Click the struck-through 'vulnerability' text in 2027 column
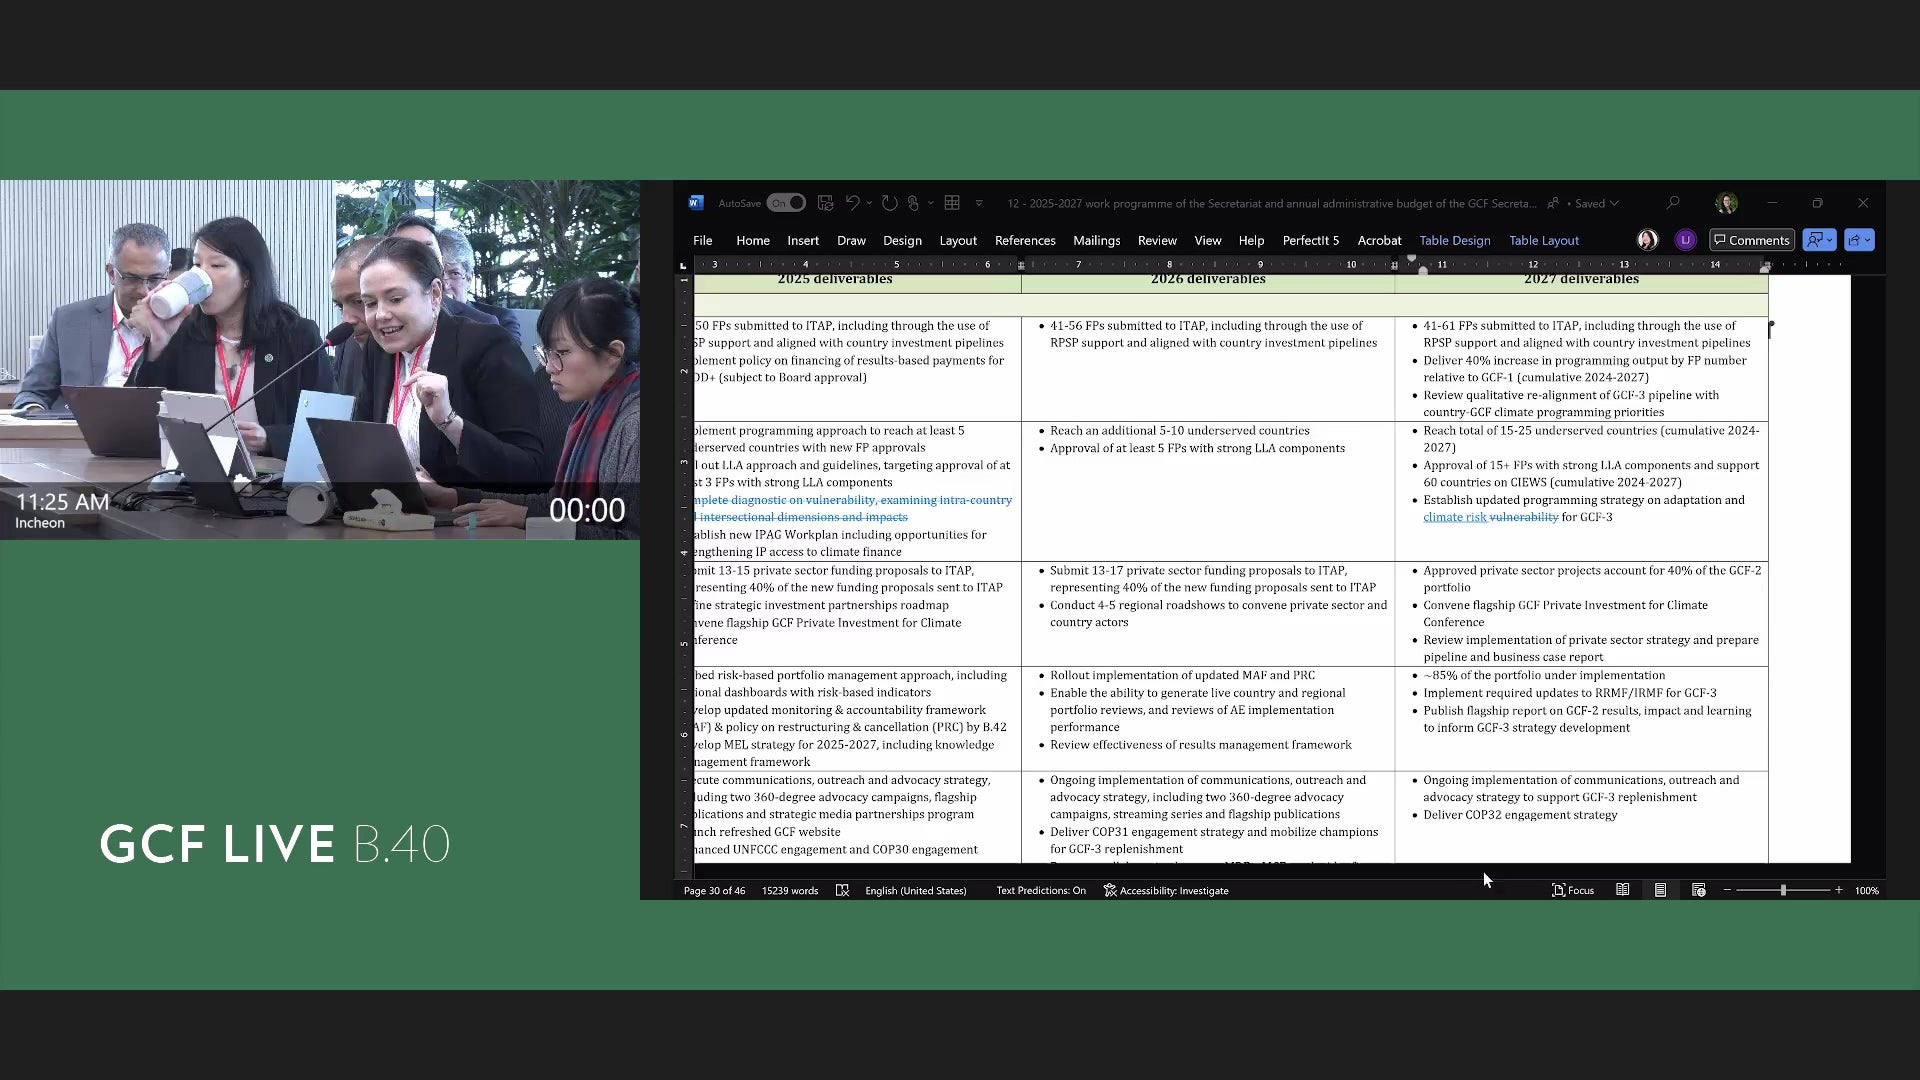Image resolution: width=1920 pixels, height=1080 pixels. click(1524, 517)
